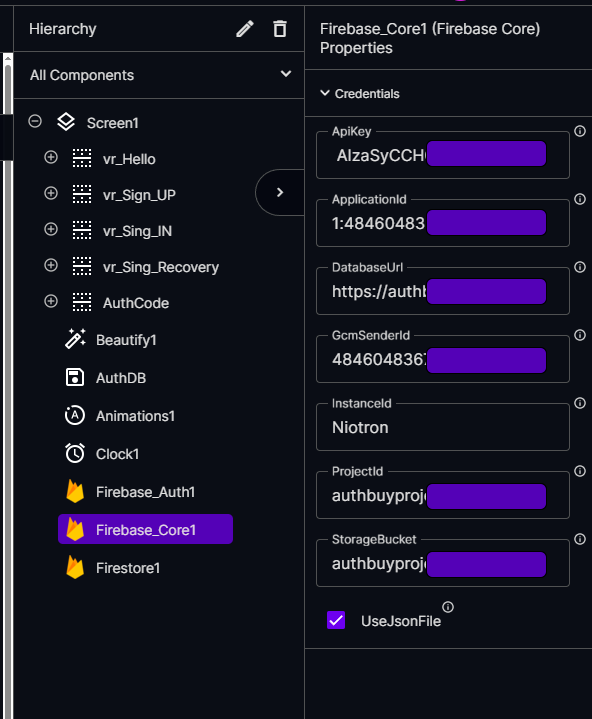Expand the AuthCode arrangement node
The image size is (592, 719).
[x=51, y=301]
